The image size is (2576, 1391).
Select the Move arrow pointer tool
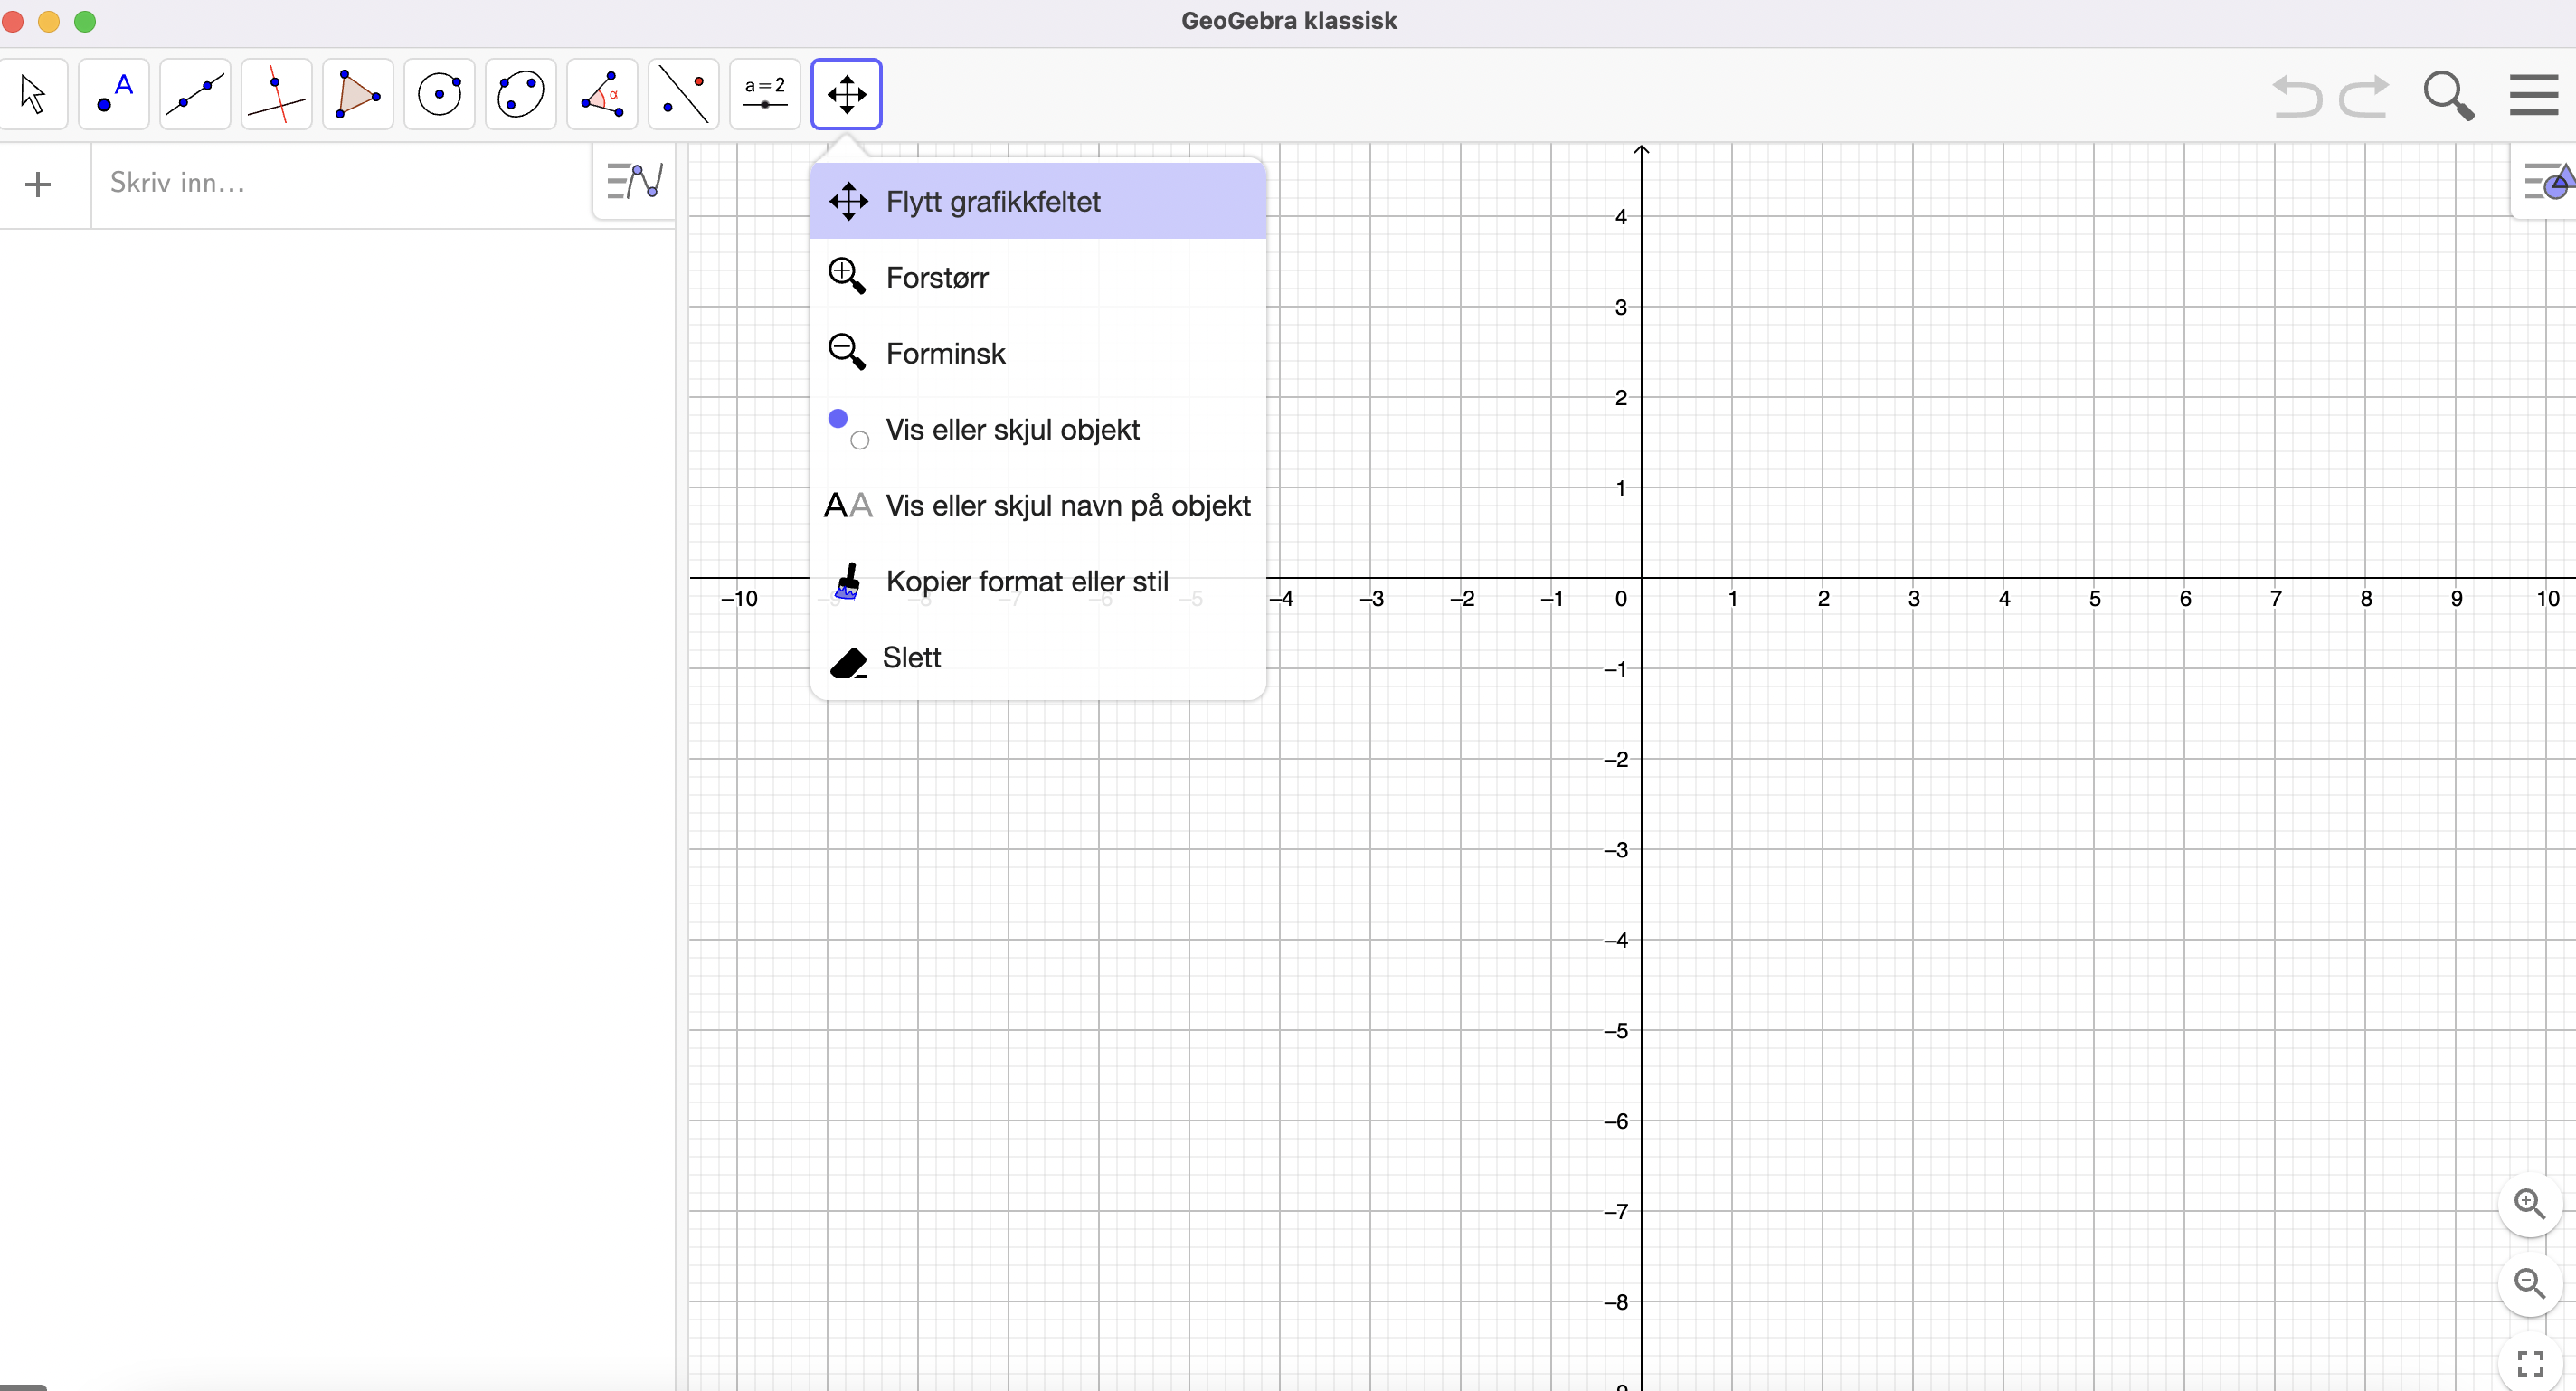(34, 95)
